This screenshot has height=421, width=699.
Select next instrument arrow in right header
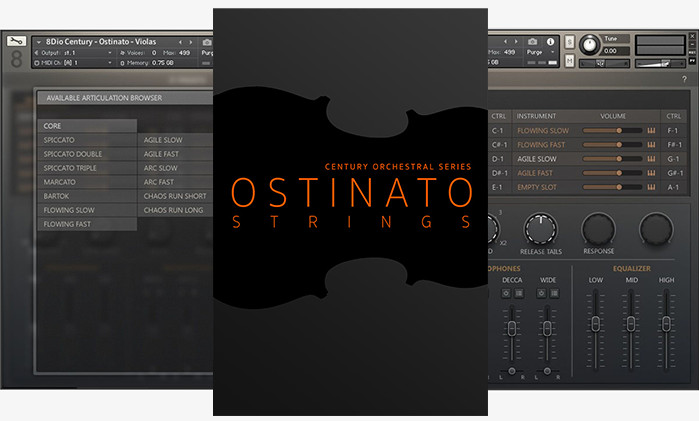click(516, 41)
